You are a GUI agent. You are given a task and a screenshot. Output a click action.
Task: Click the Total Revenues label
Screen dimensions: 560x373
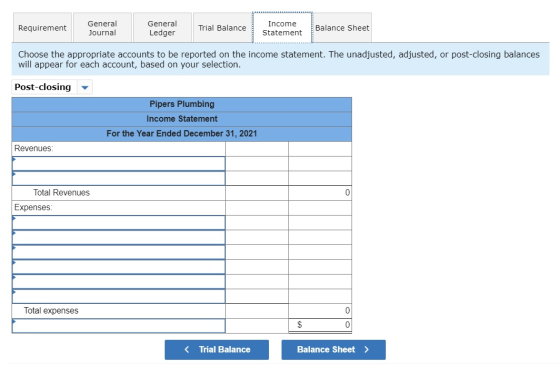(x=61, y=193)
